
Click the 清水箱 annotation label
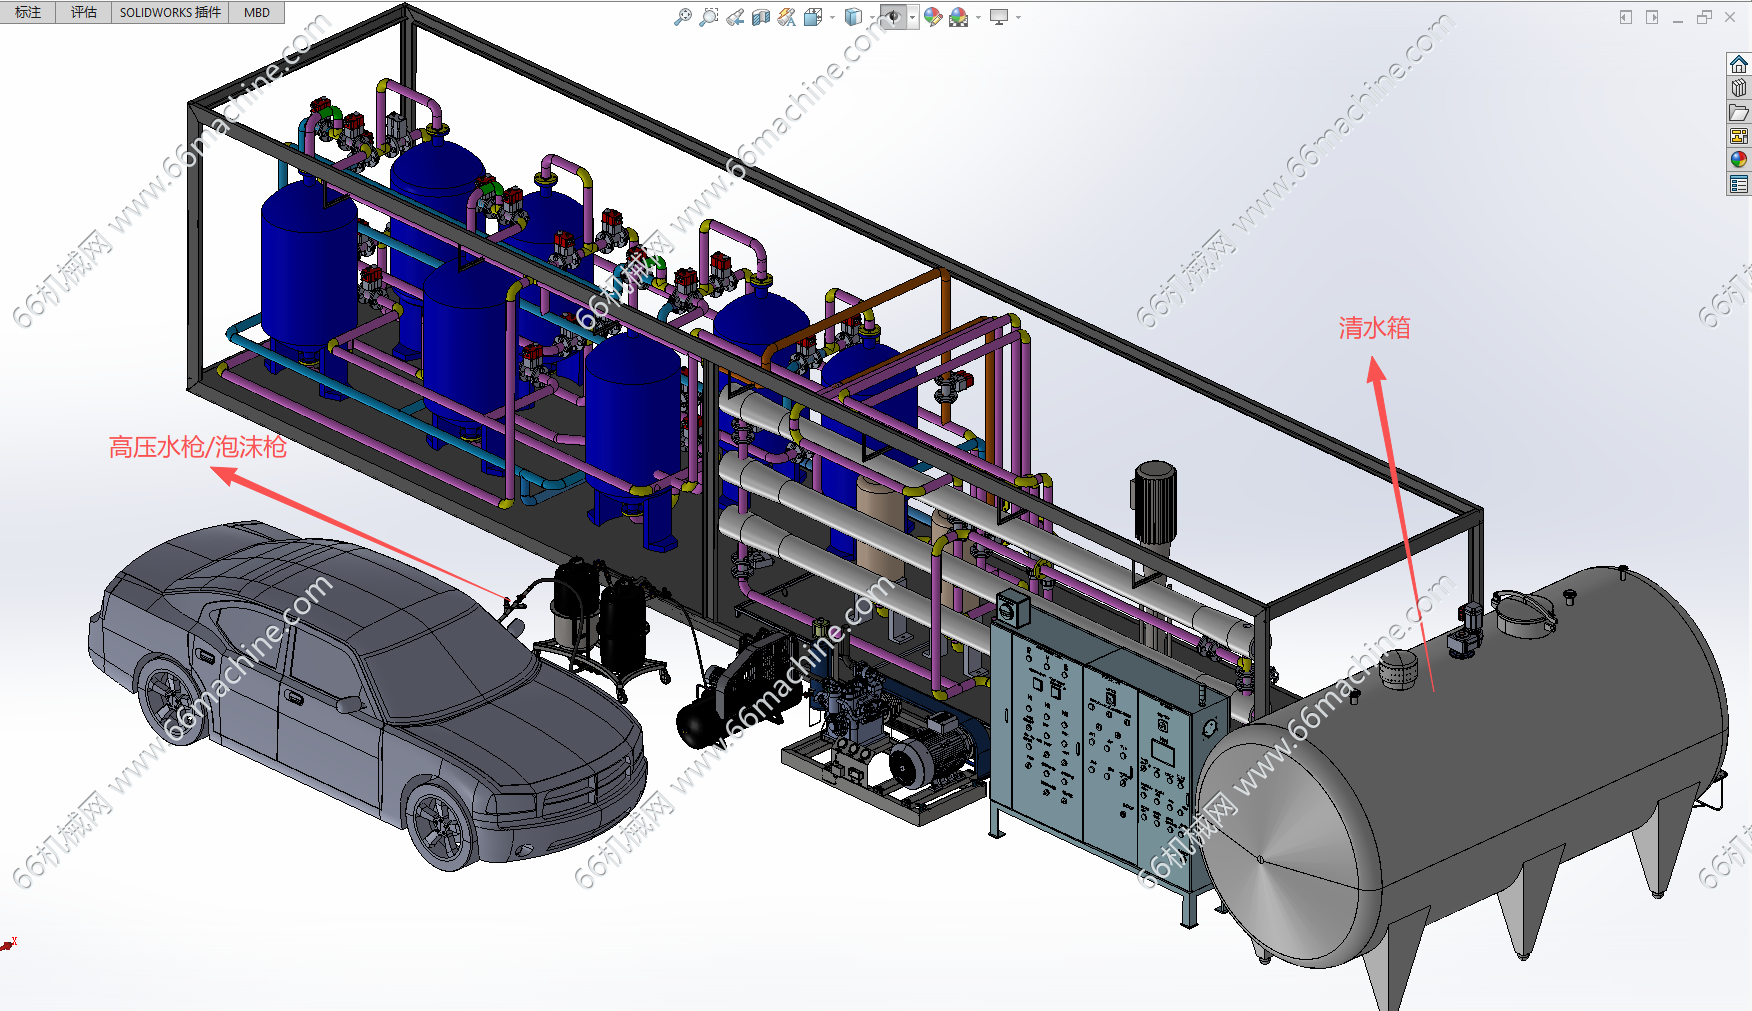point(1374,328)
